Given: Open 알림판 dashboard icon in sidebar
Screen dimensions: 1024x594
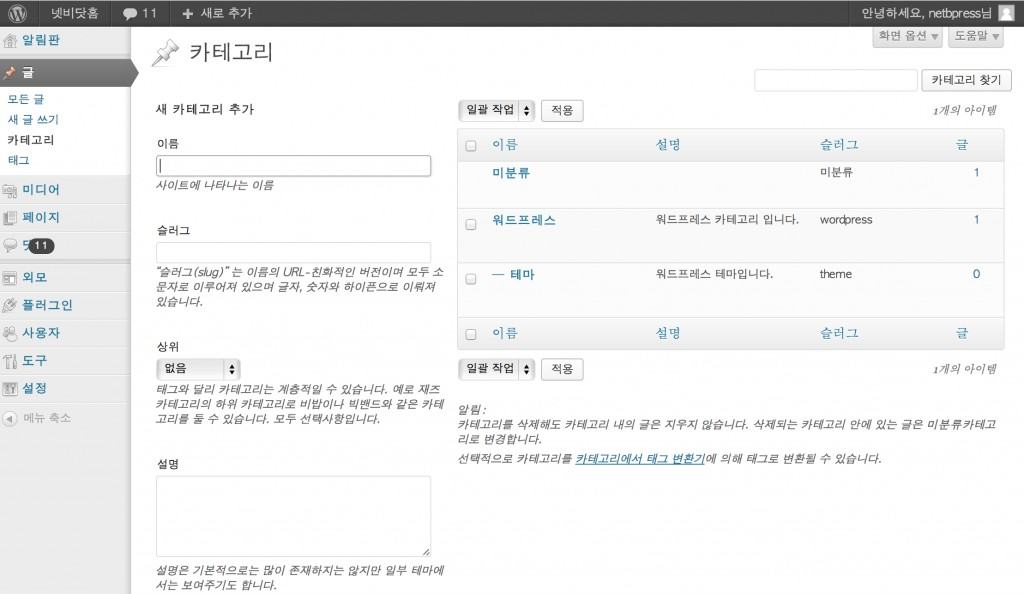Looking at the screenshot, I should [11, 42].
